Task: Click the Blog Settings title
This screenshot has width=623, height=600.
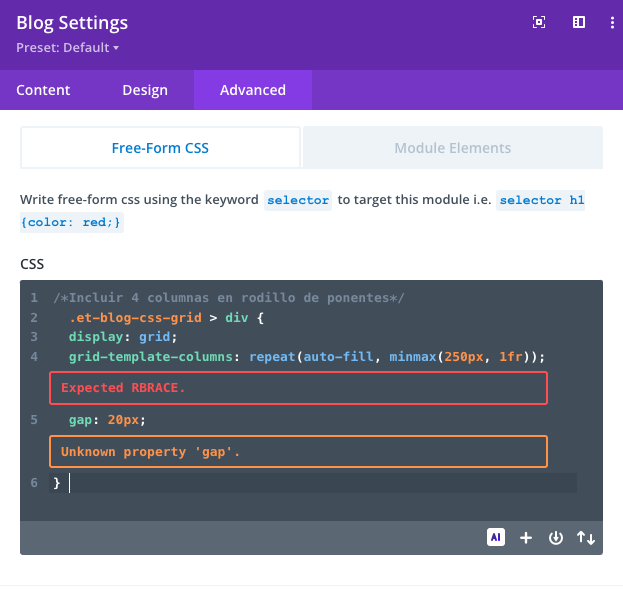Action: point(72,23)
